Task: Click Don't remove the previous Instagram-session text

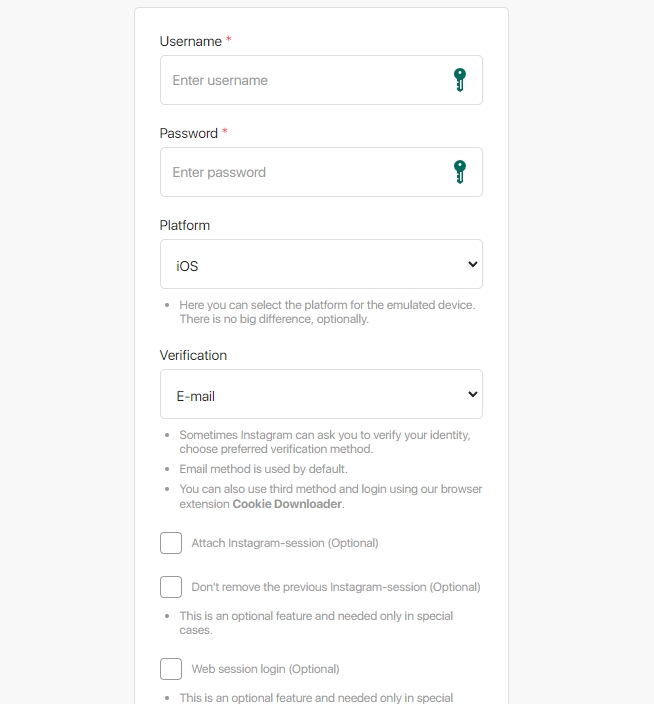Action: coord(335,587)
